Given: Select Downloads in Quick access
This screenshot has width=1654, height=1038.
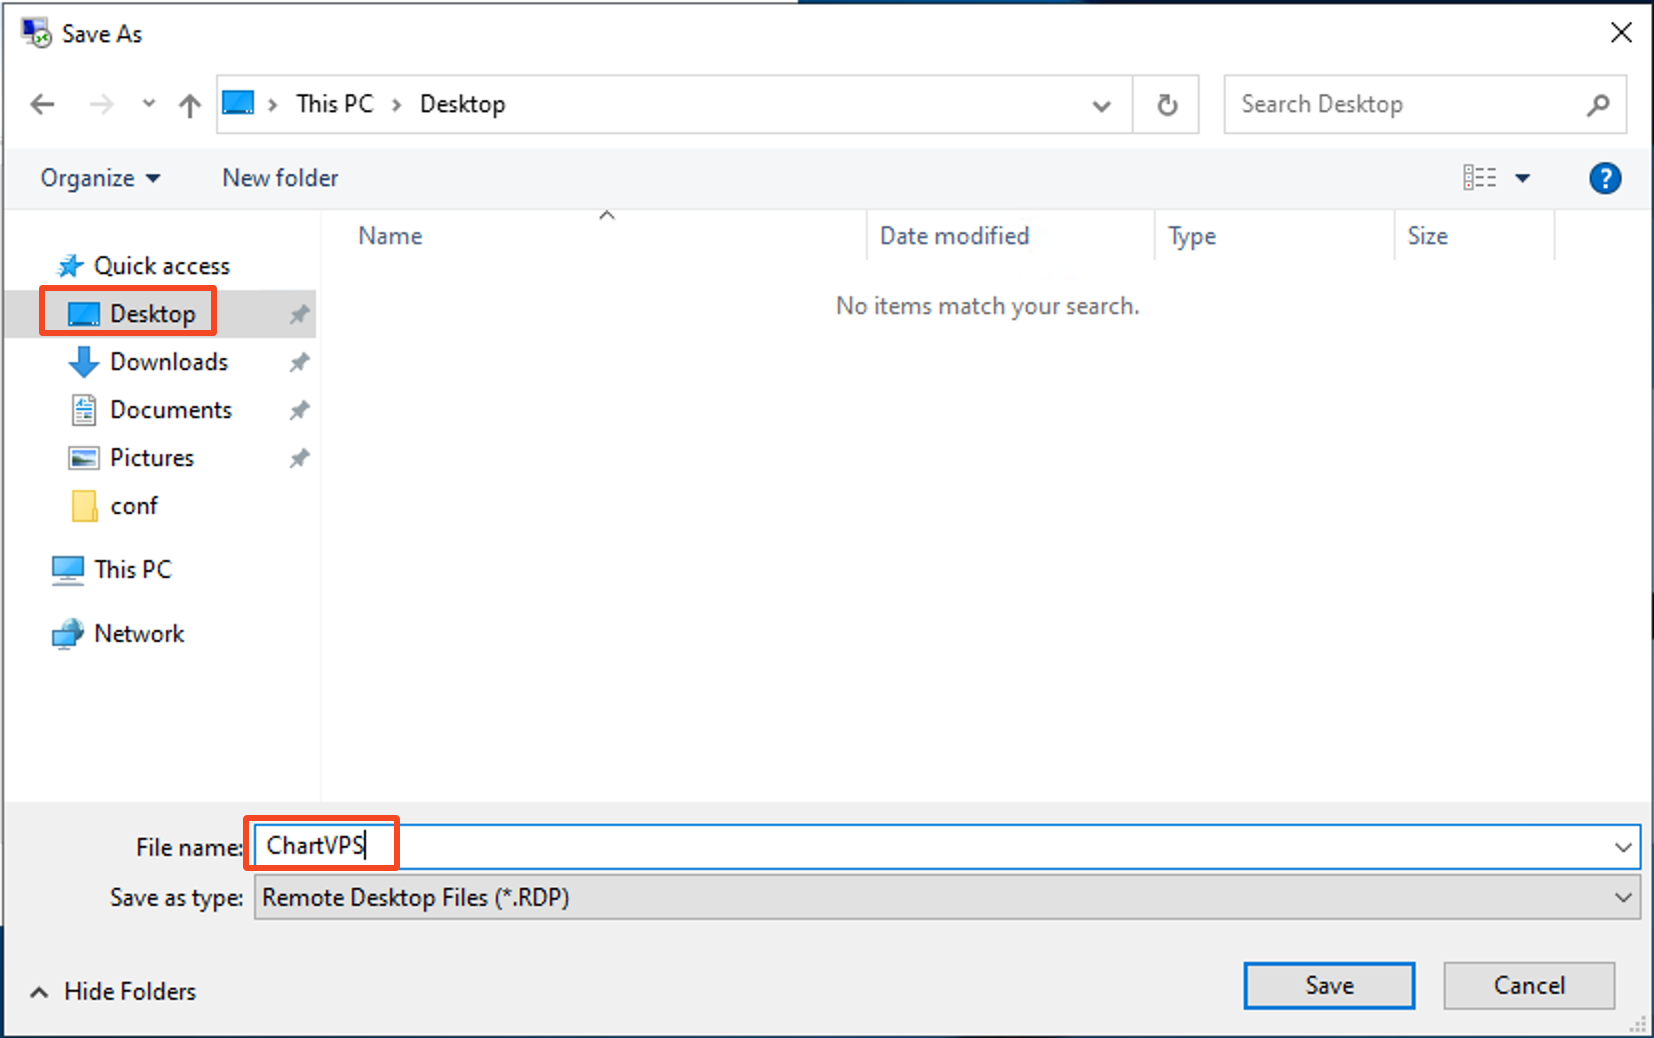Looking at the screenshot, I should 168,362.
